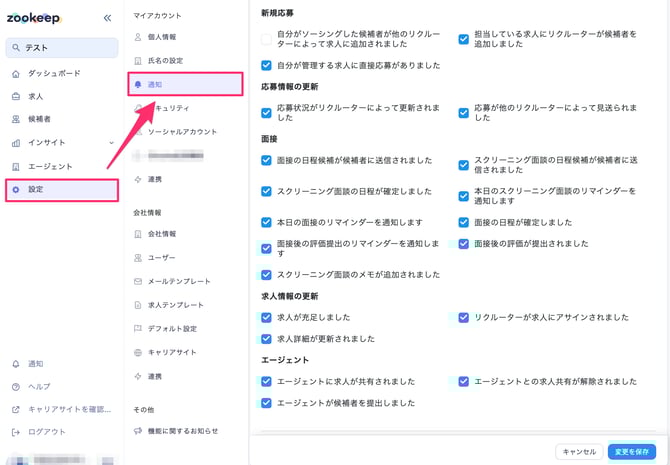The height and width of the screenshot is (465, 670).
Task: Open キャリアサイトを確認 link text
Action: click(x=70, y=409)
